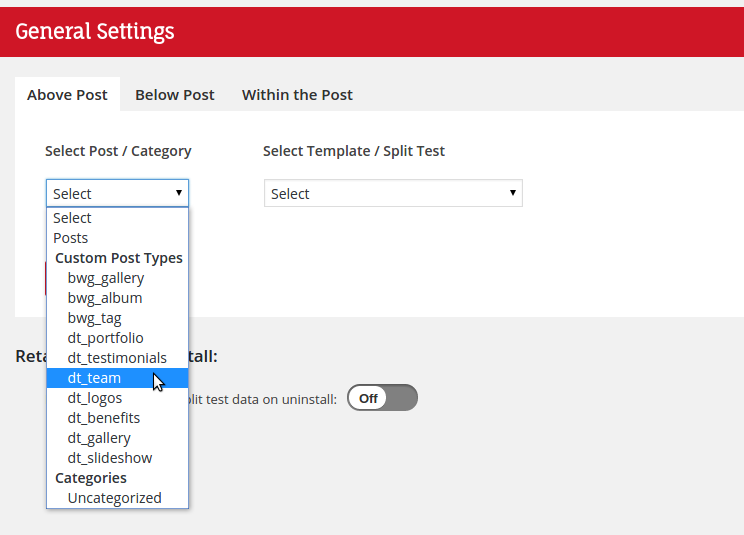The image size is (744, 535).
Task: Select the highlighted dt_team option
Action: [117, 378]
